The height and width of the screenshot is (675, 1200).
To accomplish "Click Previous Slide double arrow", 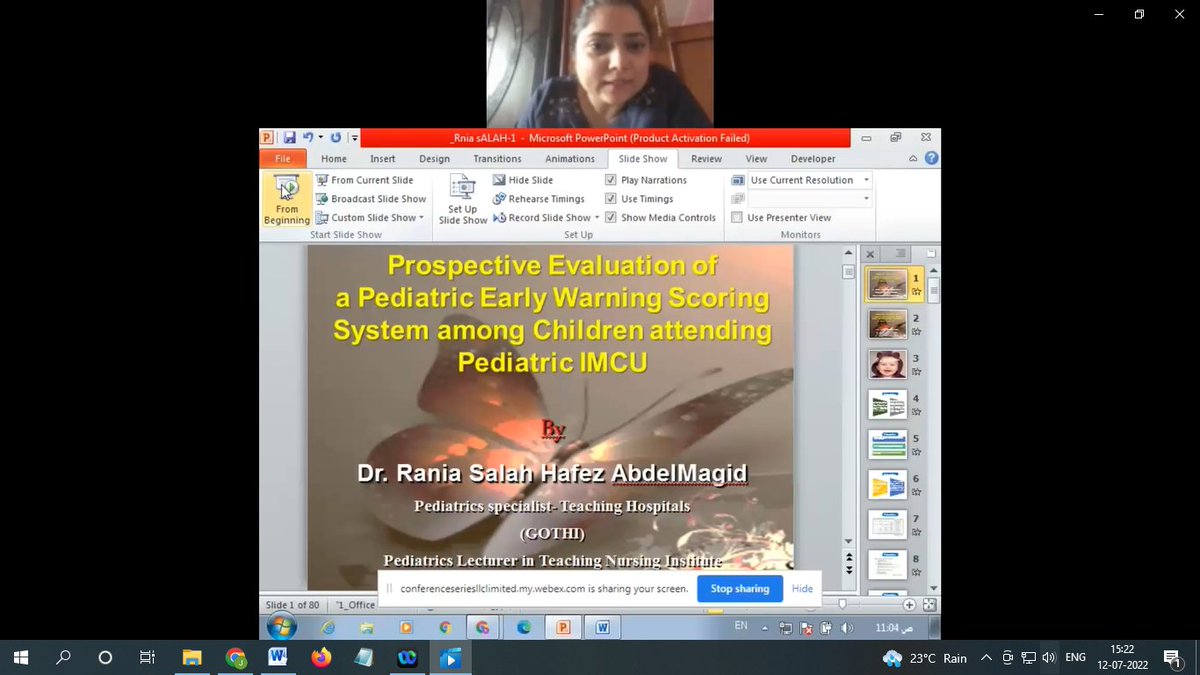I will pyautogui.click(x=850, y=556).
